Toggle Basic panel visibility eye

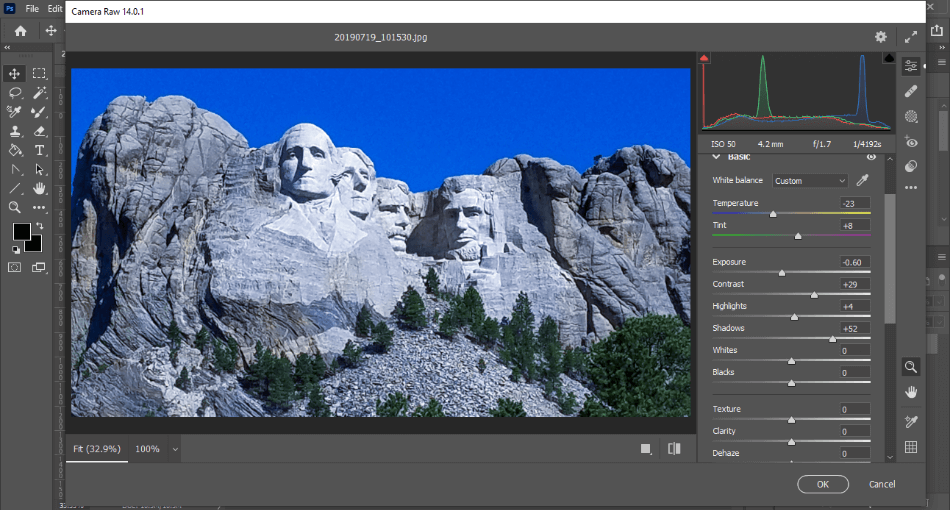coord(871,157)
